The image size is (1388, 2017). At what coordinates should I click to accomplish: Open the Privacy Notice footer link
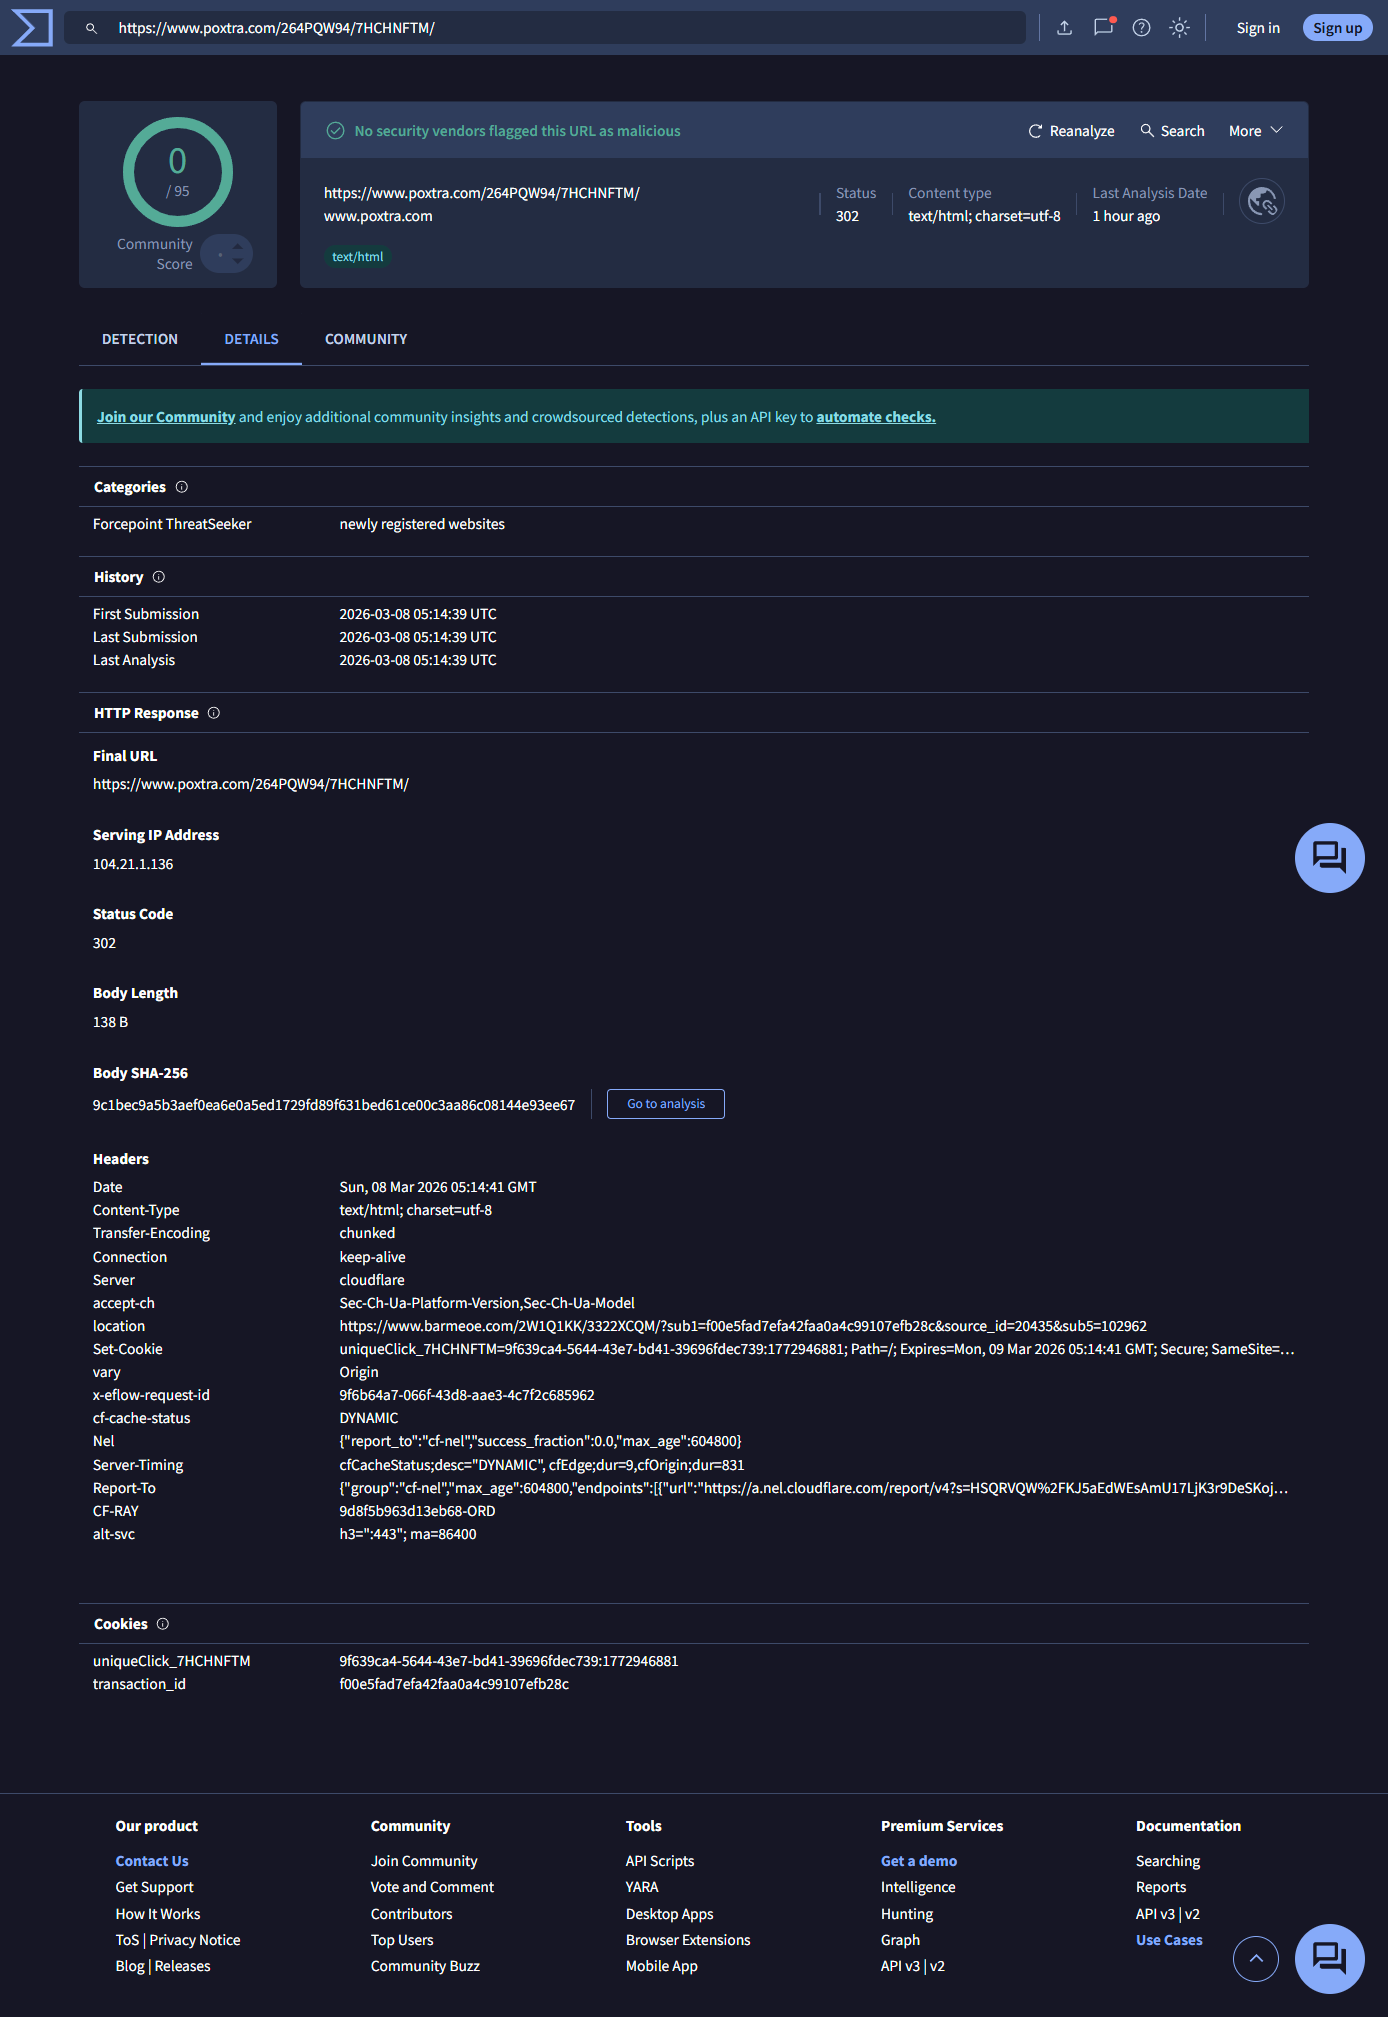coord(195,1940)
